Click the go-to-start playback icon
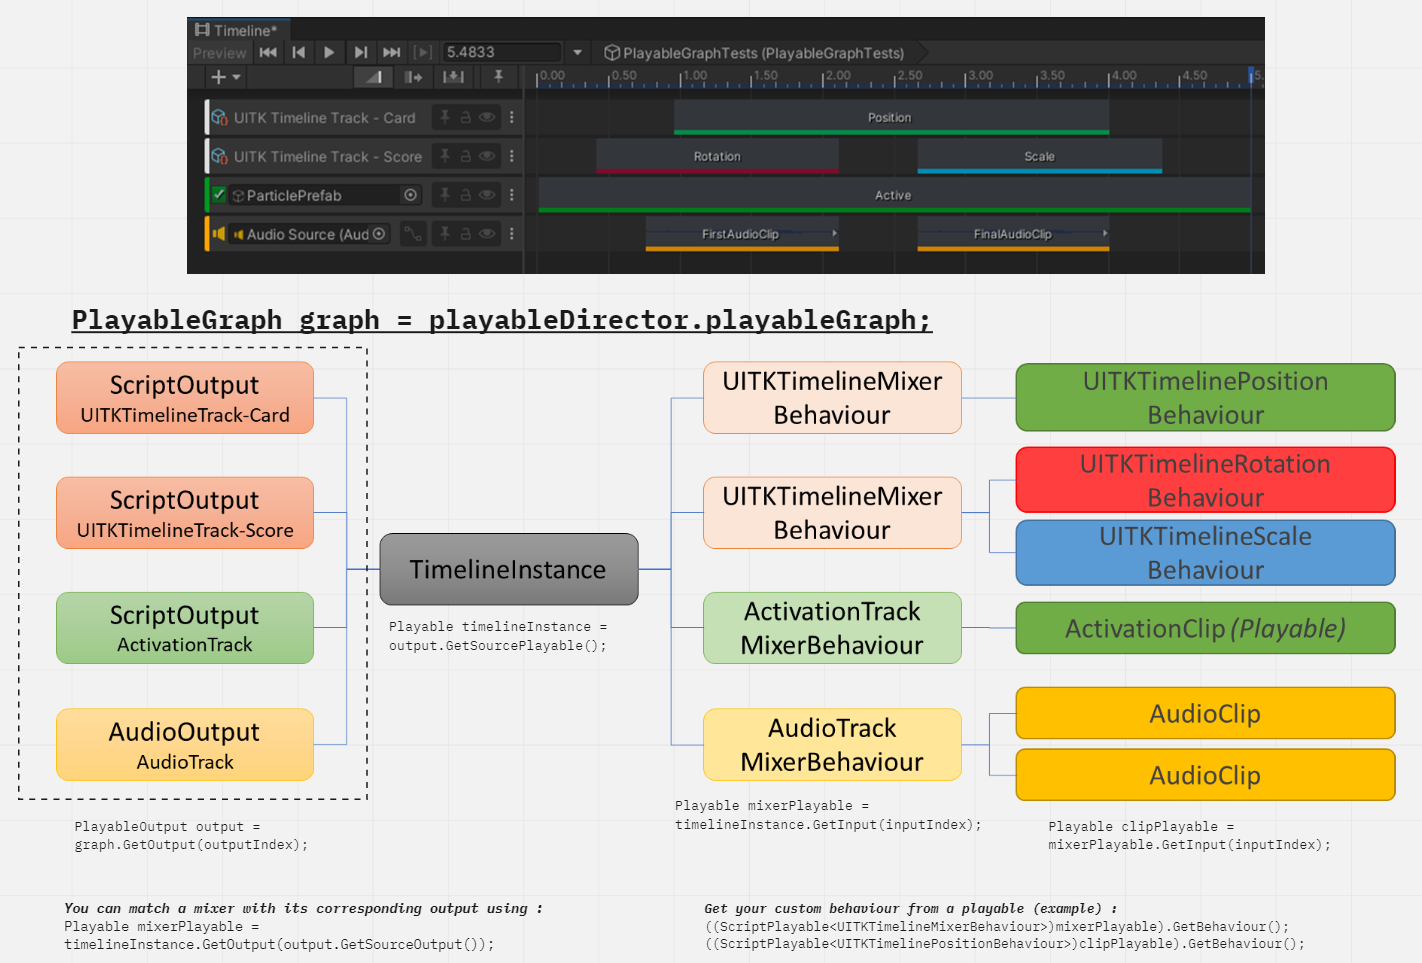1422x963 pixels. pyautogui.click(x=268, y=52)
